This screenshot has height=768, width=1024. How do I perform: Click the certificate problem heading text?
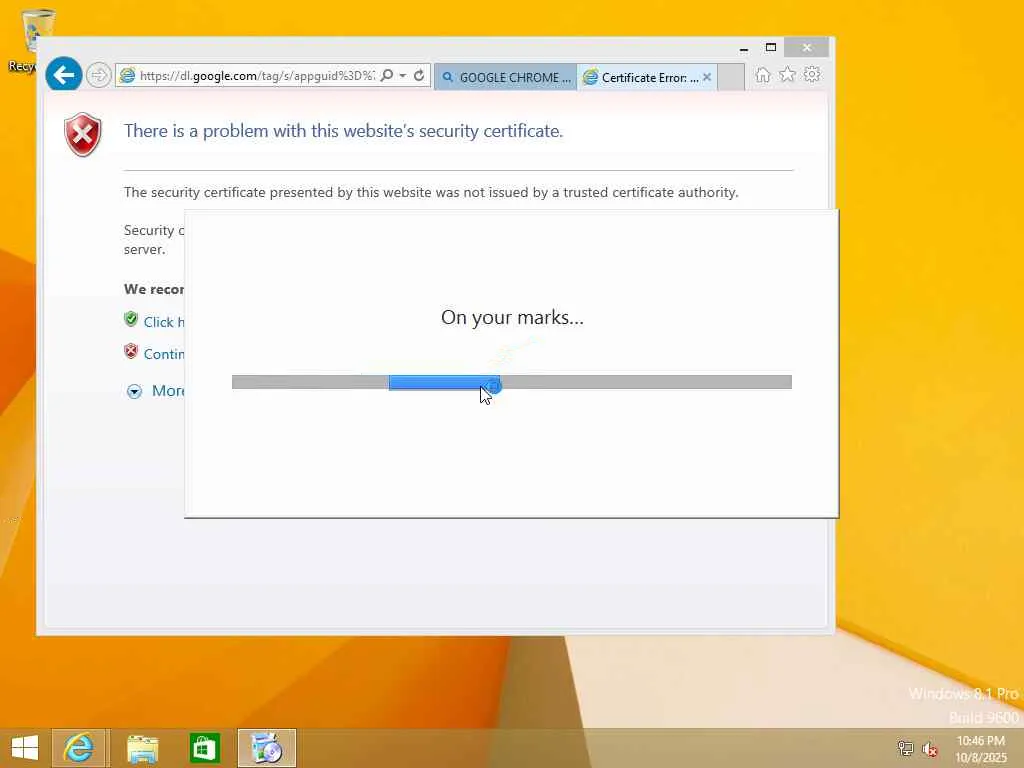click(344, 131)
